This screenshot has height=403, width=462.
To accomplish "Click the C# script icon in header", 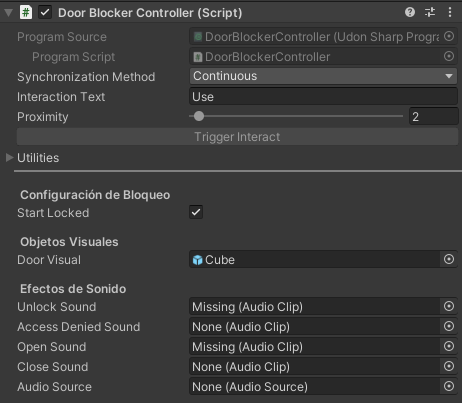I will tap(26, 13).
